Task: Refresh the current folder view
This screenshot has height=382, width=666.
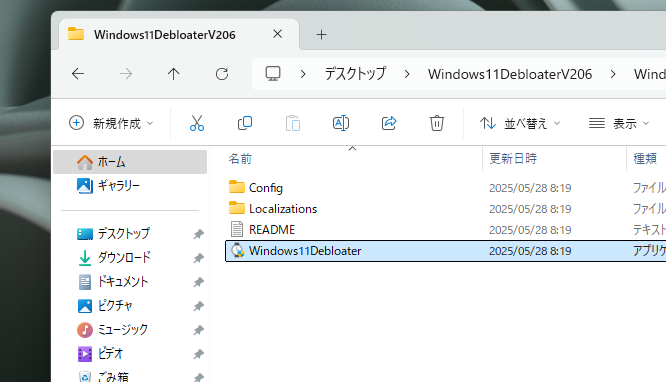Action: (222, 74)
